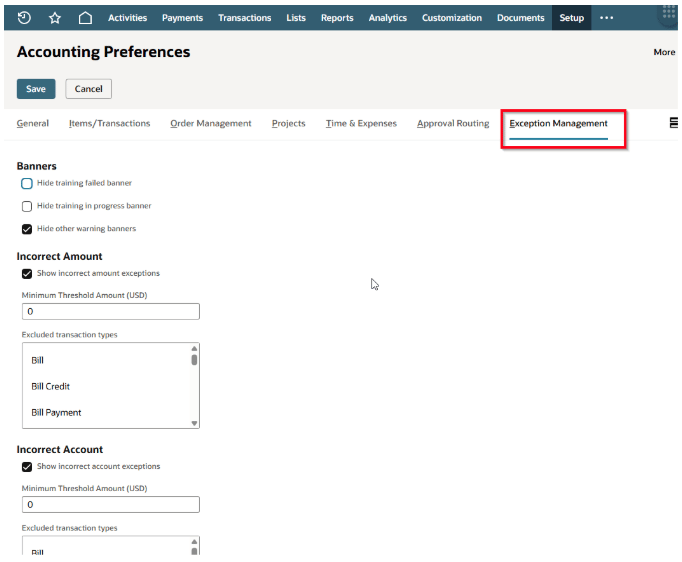Click Incorrect Amount Minimum Threshold Amount field
682x562 pixels.
coord(111,311)
